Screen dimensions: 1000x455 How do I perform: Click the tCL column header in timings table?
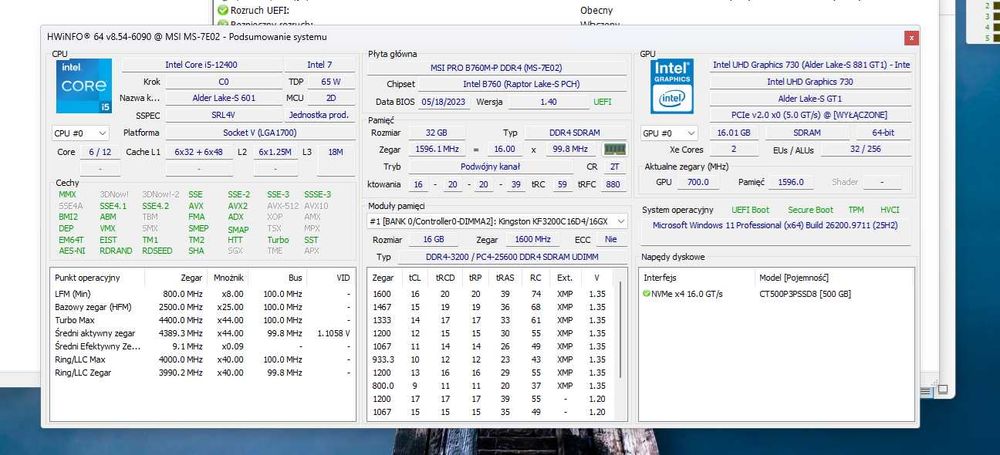click(415, 278)
